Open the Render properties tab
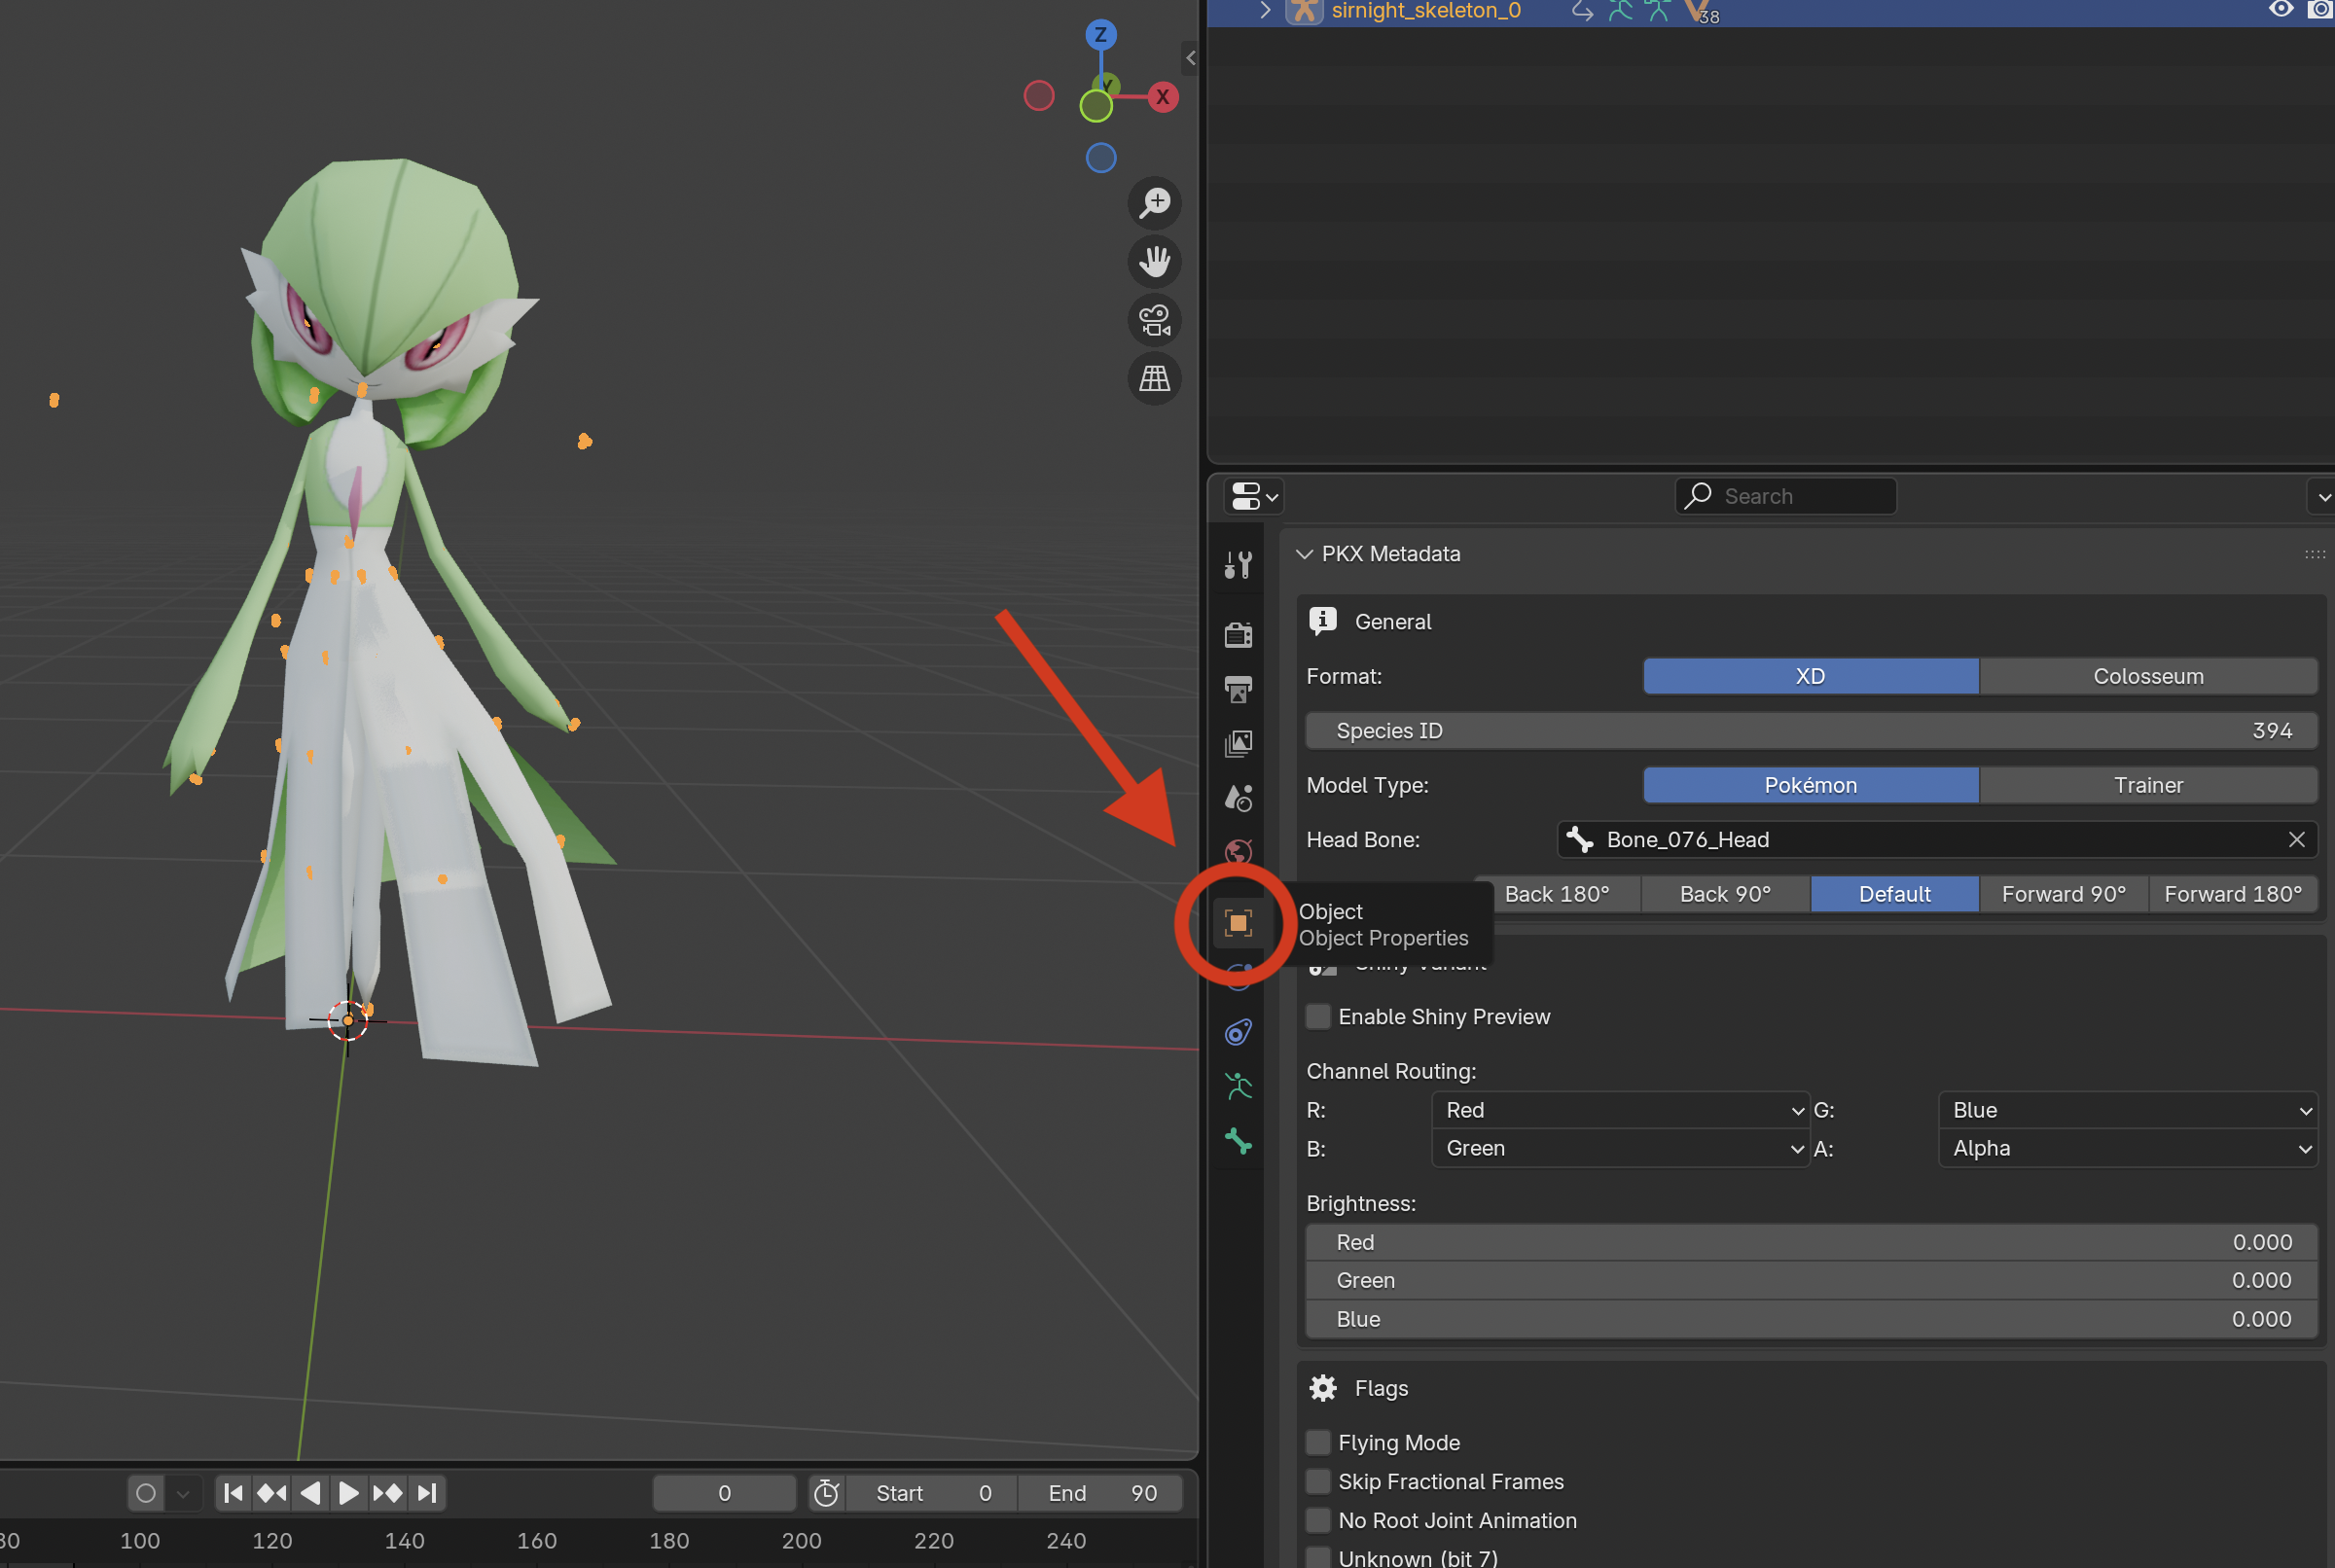 (1238, 634)
